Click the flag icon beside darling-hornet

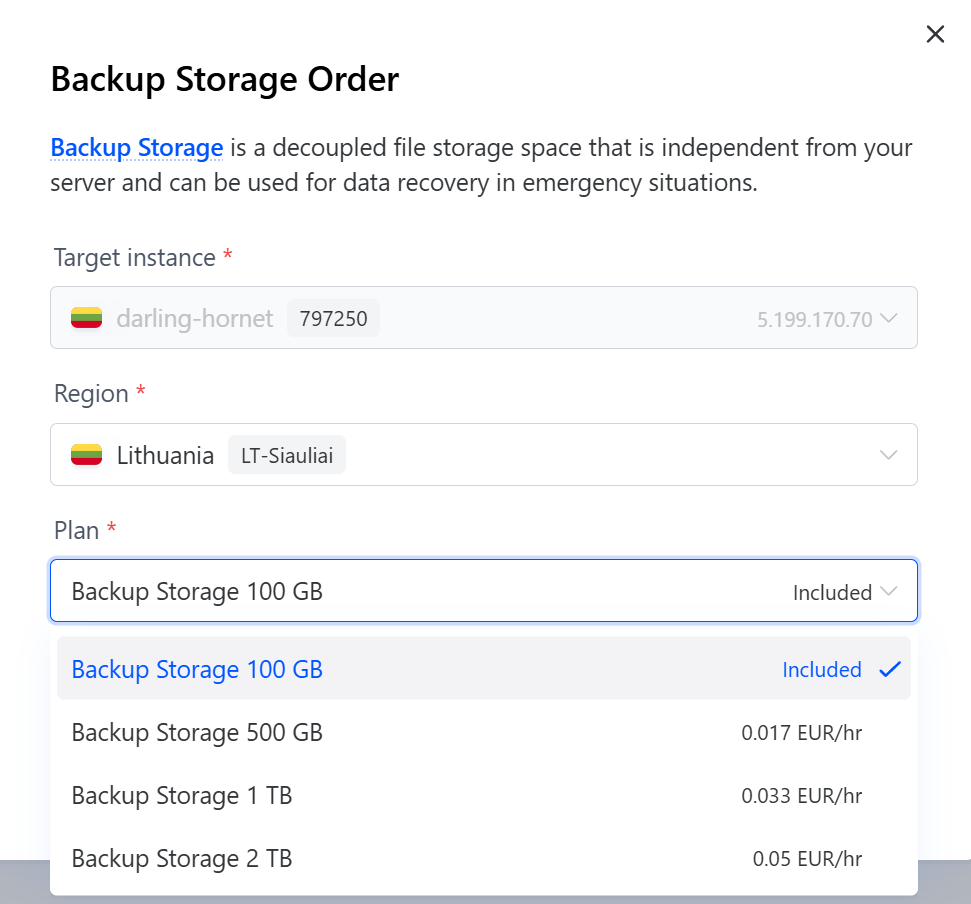point(86,319)
